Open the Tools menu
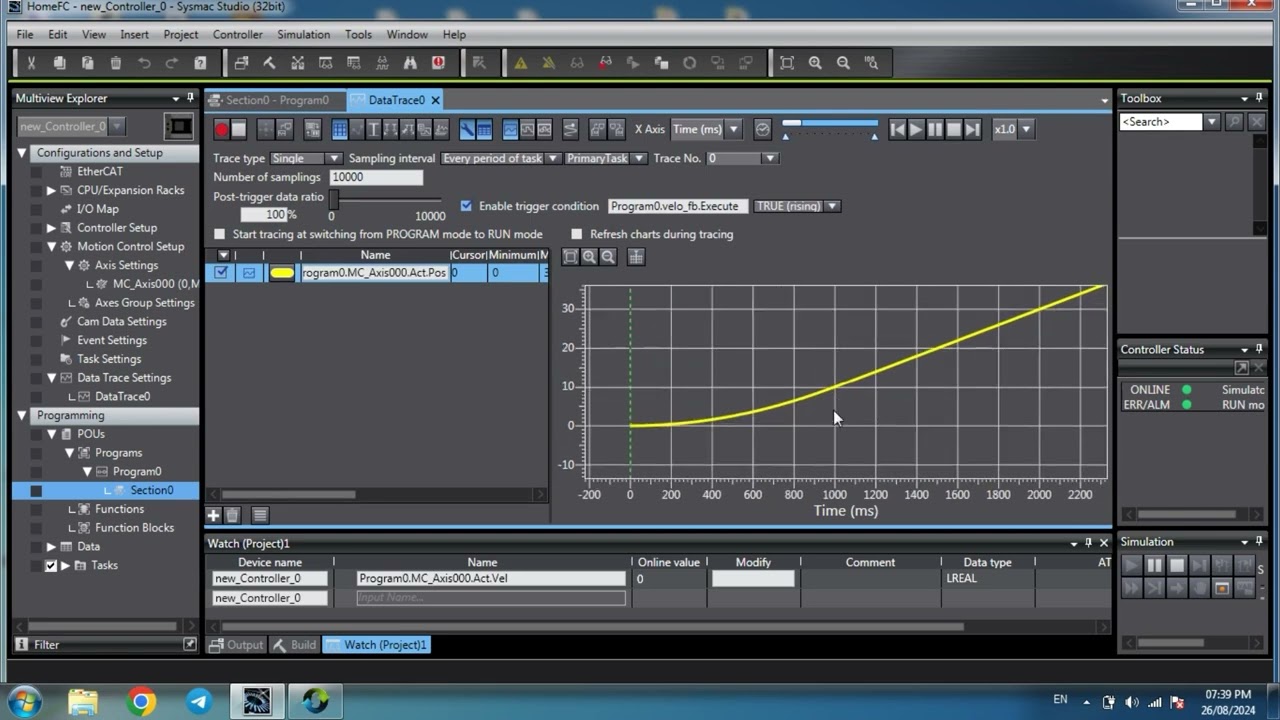1280x720 pixels. point(358,34)
